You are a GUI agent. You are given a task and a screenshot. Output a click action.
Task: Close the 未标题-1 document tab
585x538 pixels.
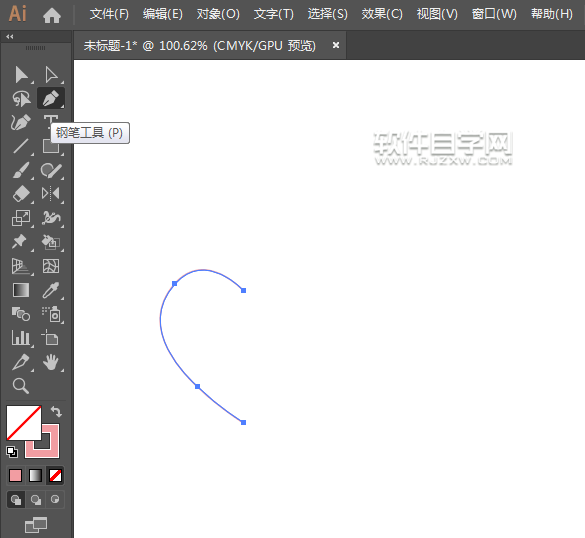point(336,45)
